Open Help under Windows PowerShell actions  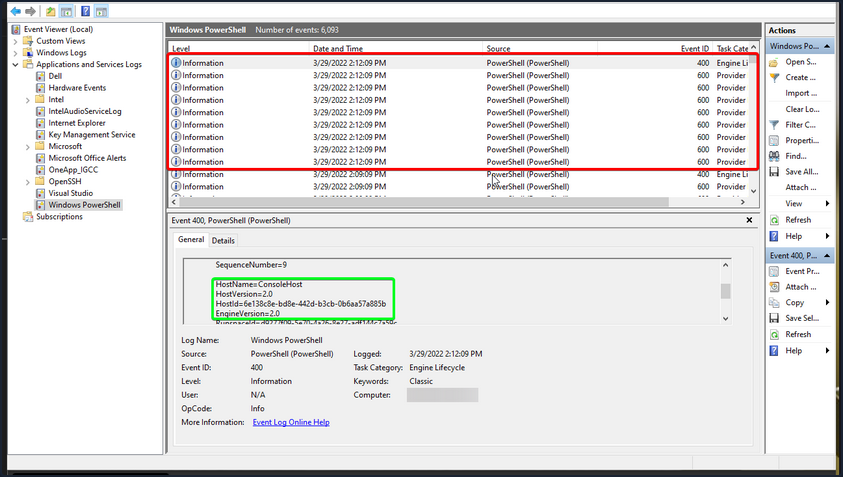[799, 236]
